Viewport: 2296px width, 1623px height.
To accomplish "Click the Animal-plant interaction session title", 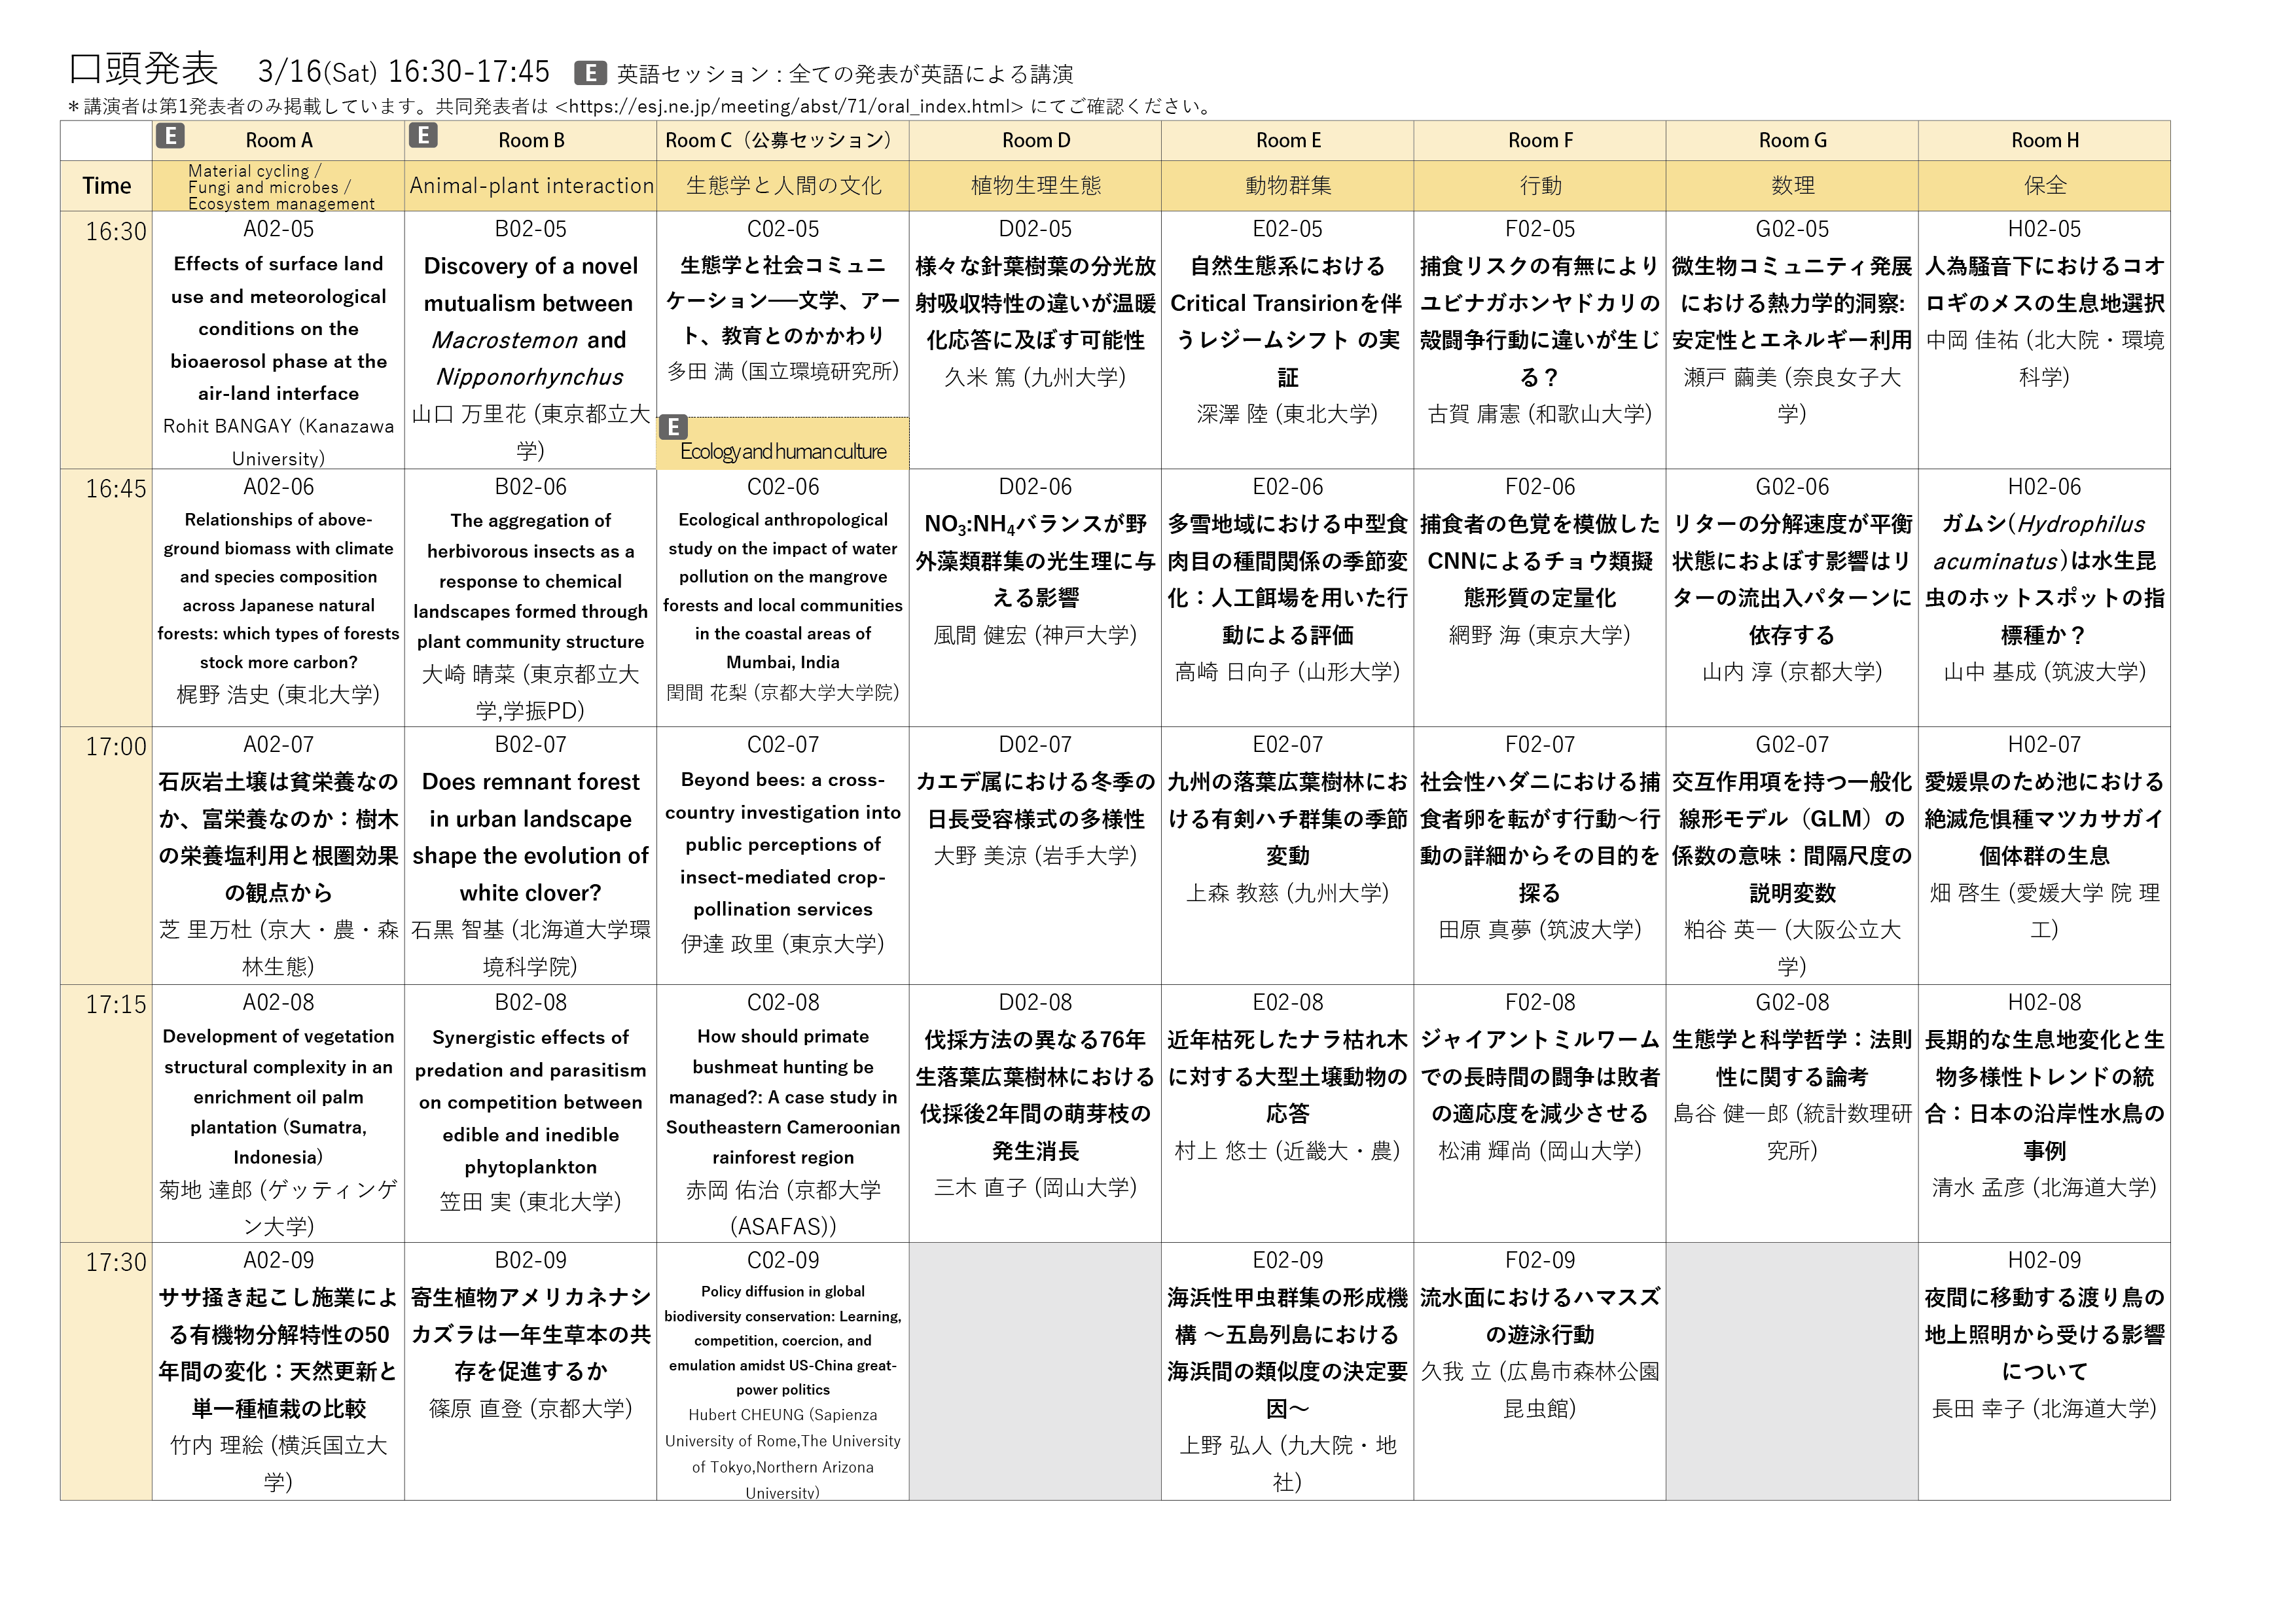I will click(x=531, y=186).
